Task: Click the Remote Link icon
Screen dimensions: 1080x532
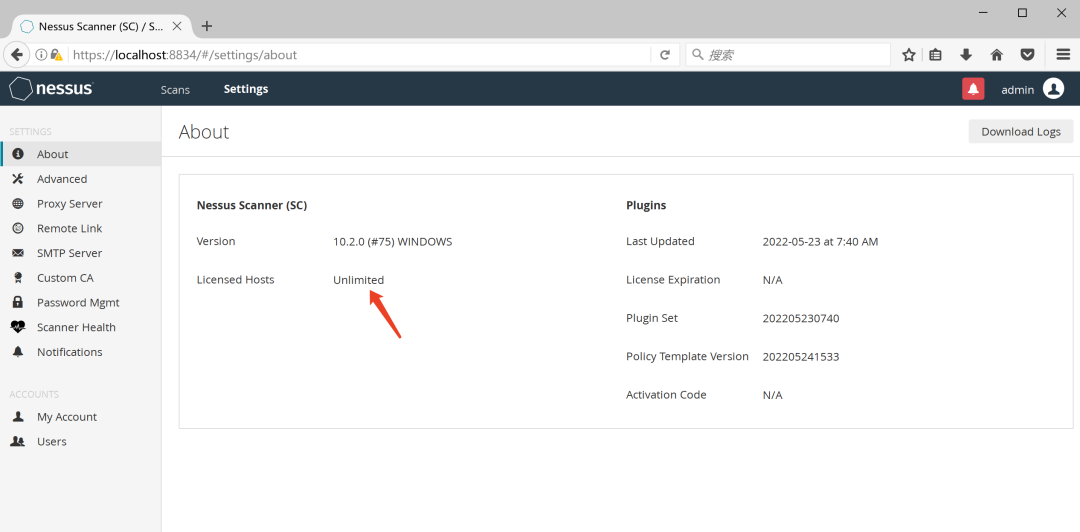Action: (18, 228)
